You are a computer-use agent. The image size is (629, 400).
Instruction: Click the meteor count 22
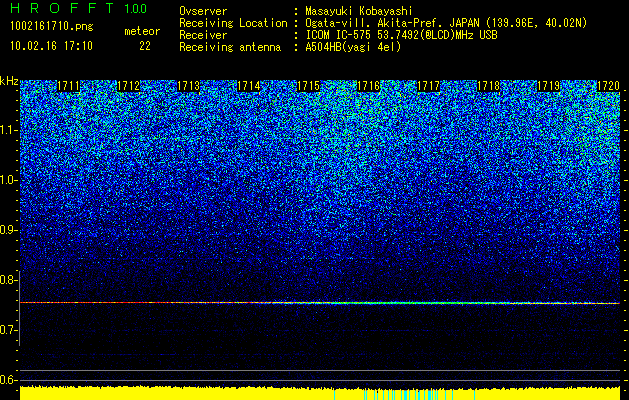point(145,46)
